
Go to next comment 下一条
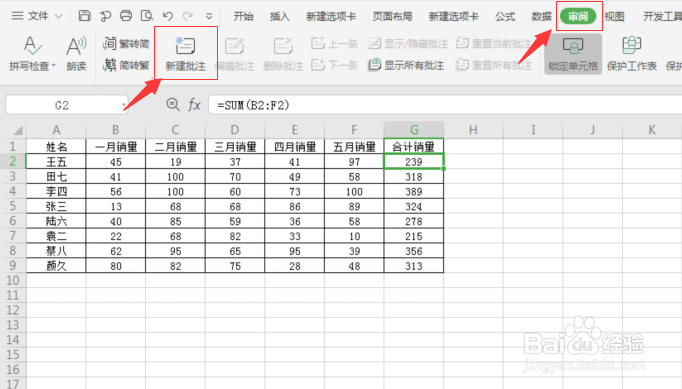coord(334,65)
